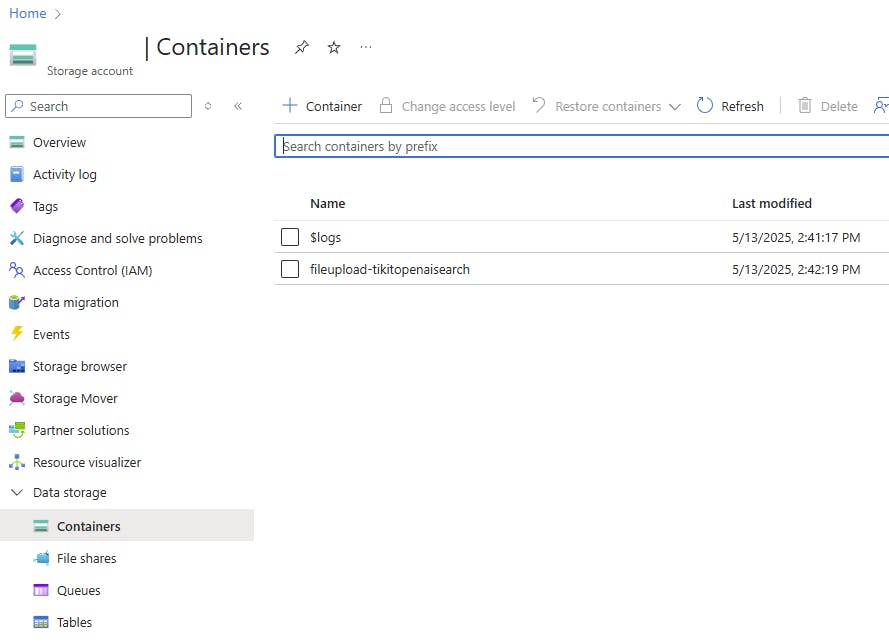Pin the Containers page with pushpin icon

[301, 47]
